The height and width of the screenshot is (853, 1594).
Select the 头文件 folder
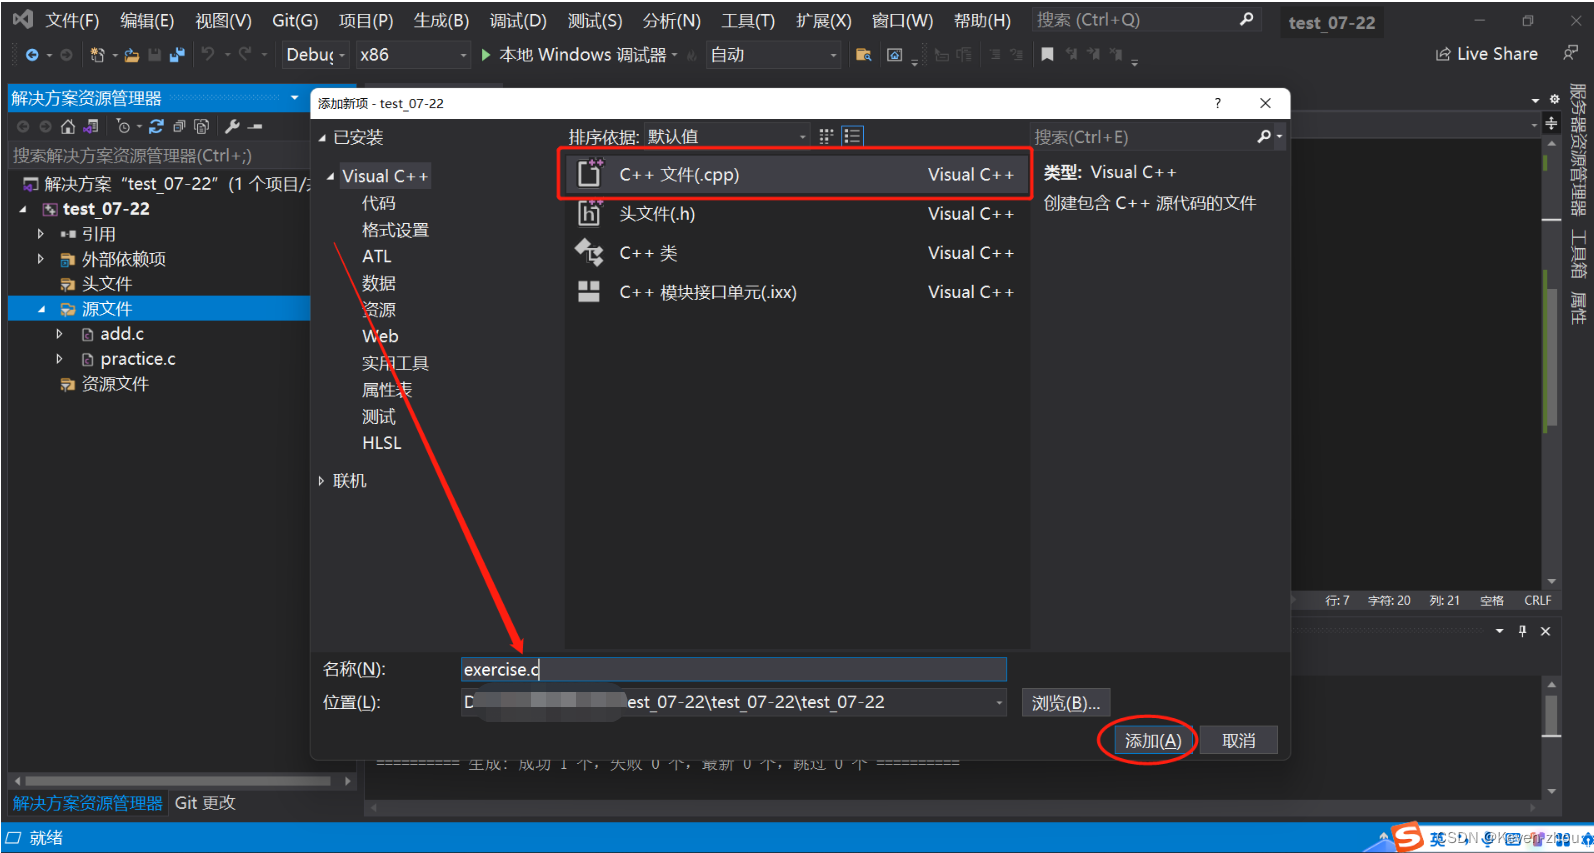tap(107, 284)
